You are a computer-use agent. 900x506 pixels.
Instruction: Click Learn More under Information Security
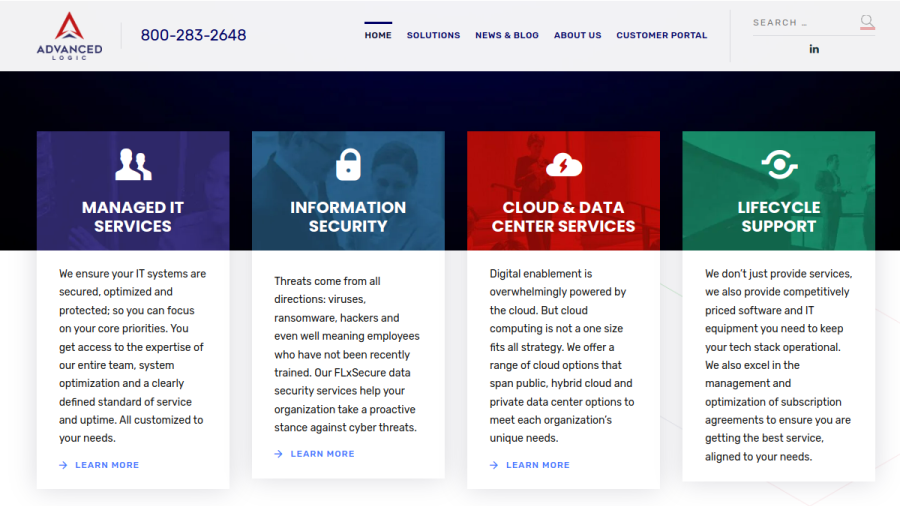coord(322,454)
